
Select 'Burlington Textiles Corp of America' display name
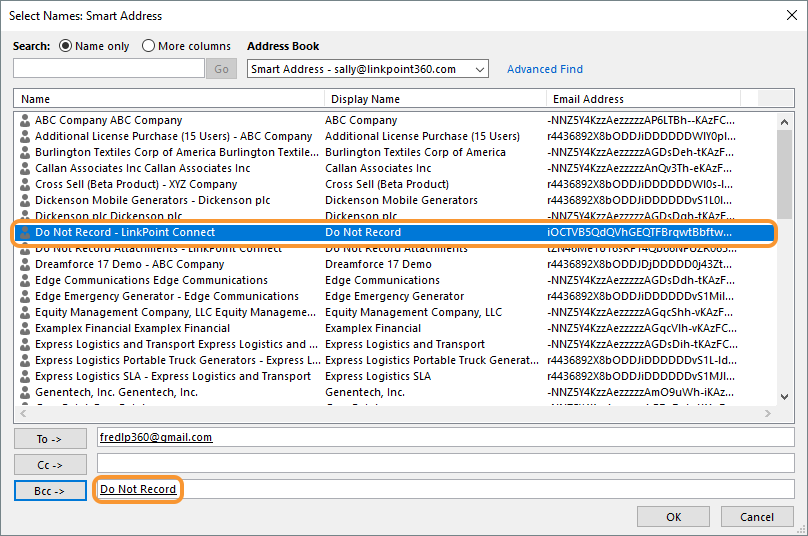(x=415, y=152)
